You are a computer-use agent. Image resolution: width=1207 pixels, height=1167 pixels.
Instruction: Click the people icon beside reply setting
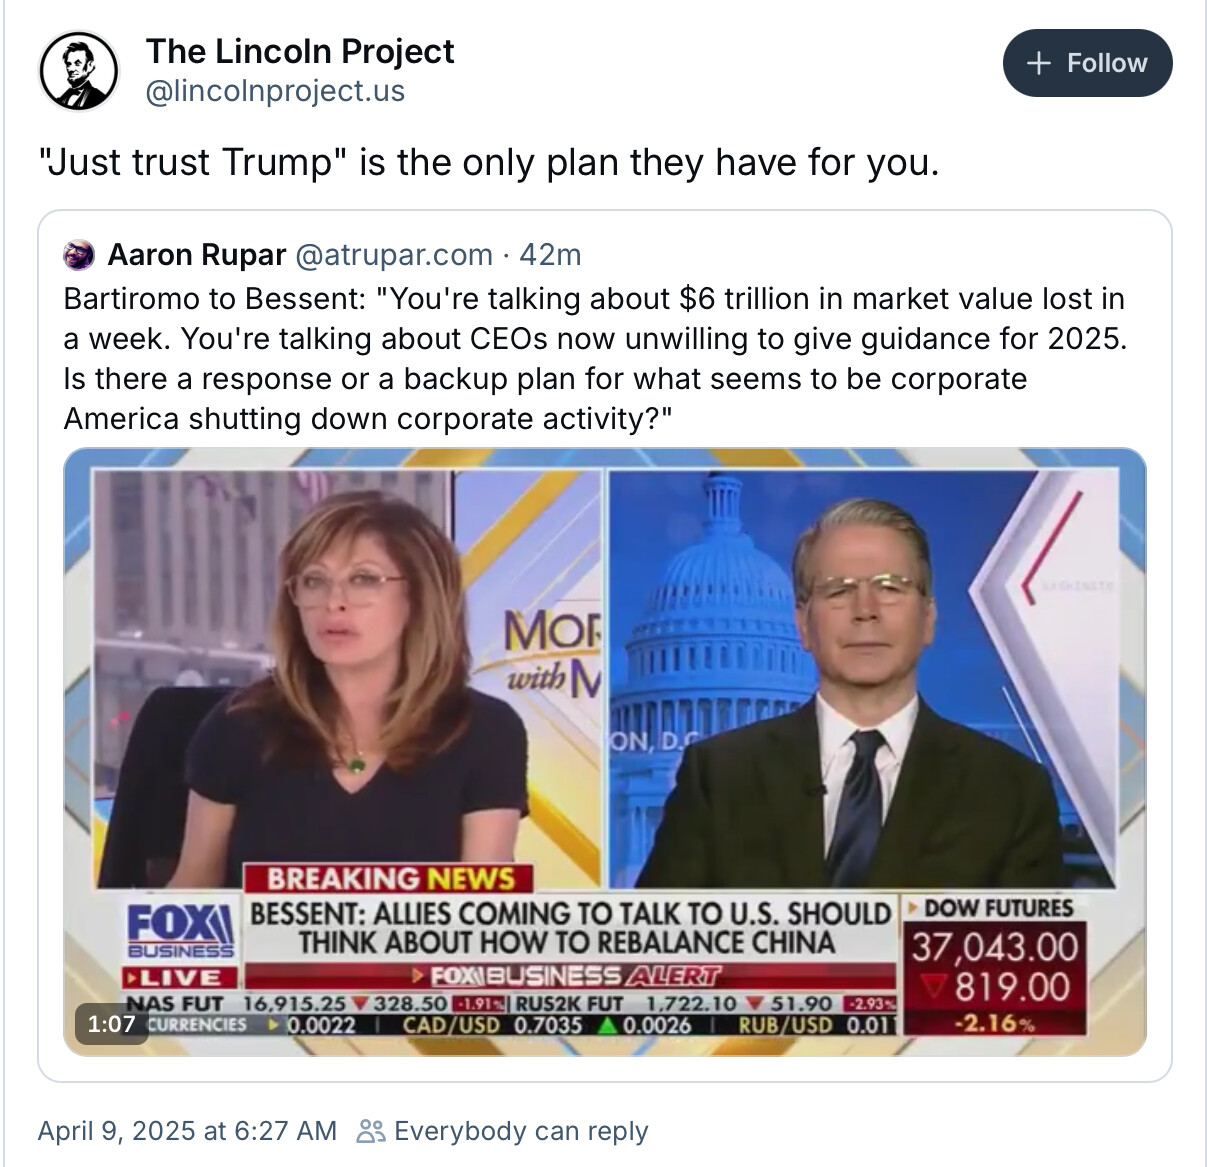[371, 1131]
